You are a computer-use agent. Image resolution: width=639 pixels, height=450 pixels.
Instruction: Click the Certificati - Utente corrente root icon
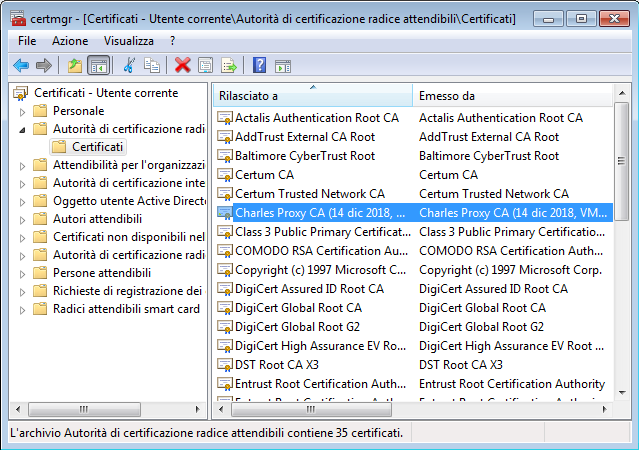click(20, 93)
